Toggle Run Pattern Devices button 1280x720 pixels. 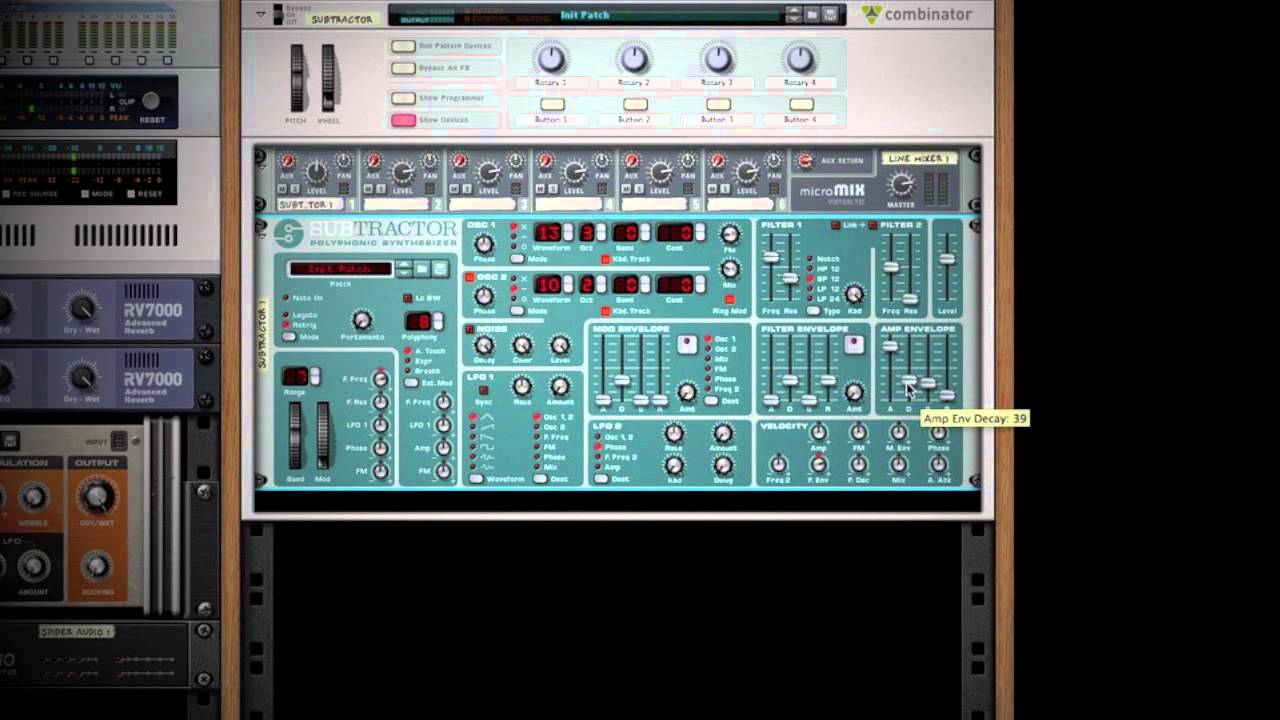pos(403,46)
